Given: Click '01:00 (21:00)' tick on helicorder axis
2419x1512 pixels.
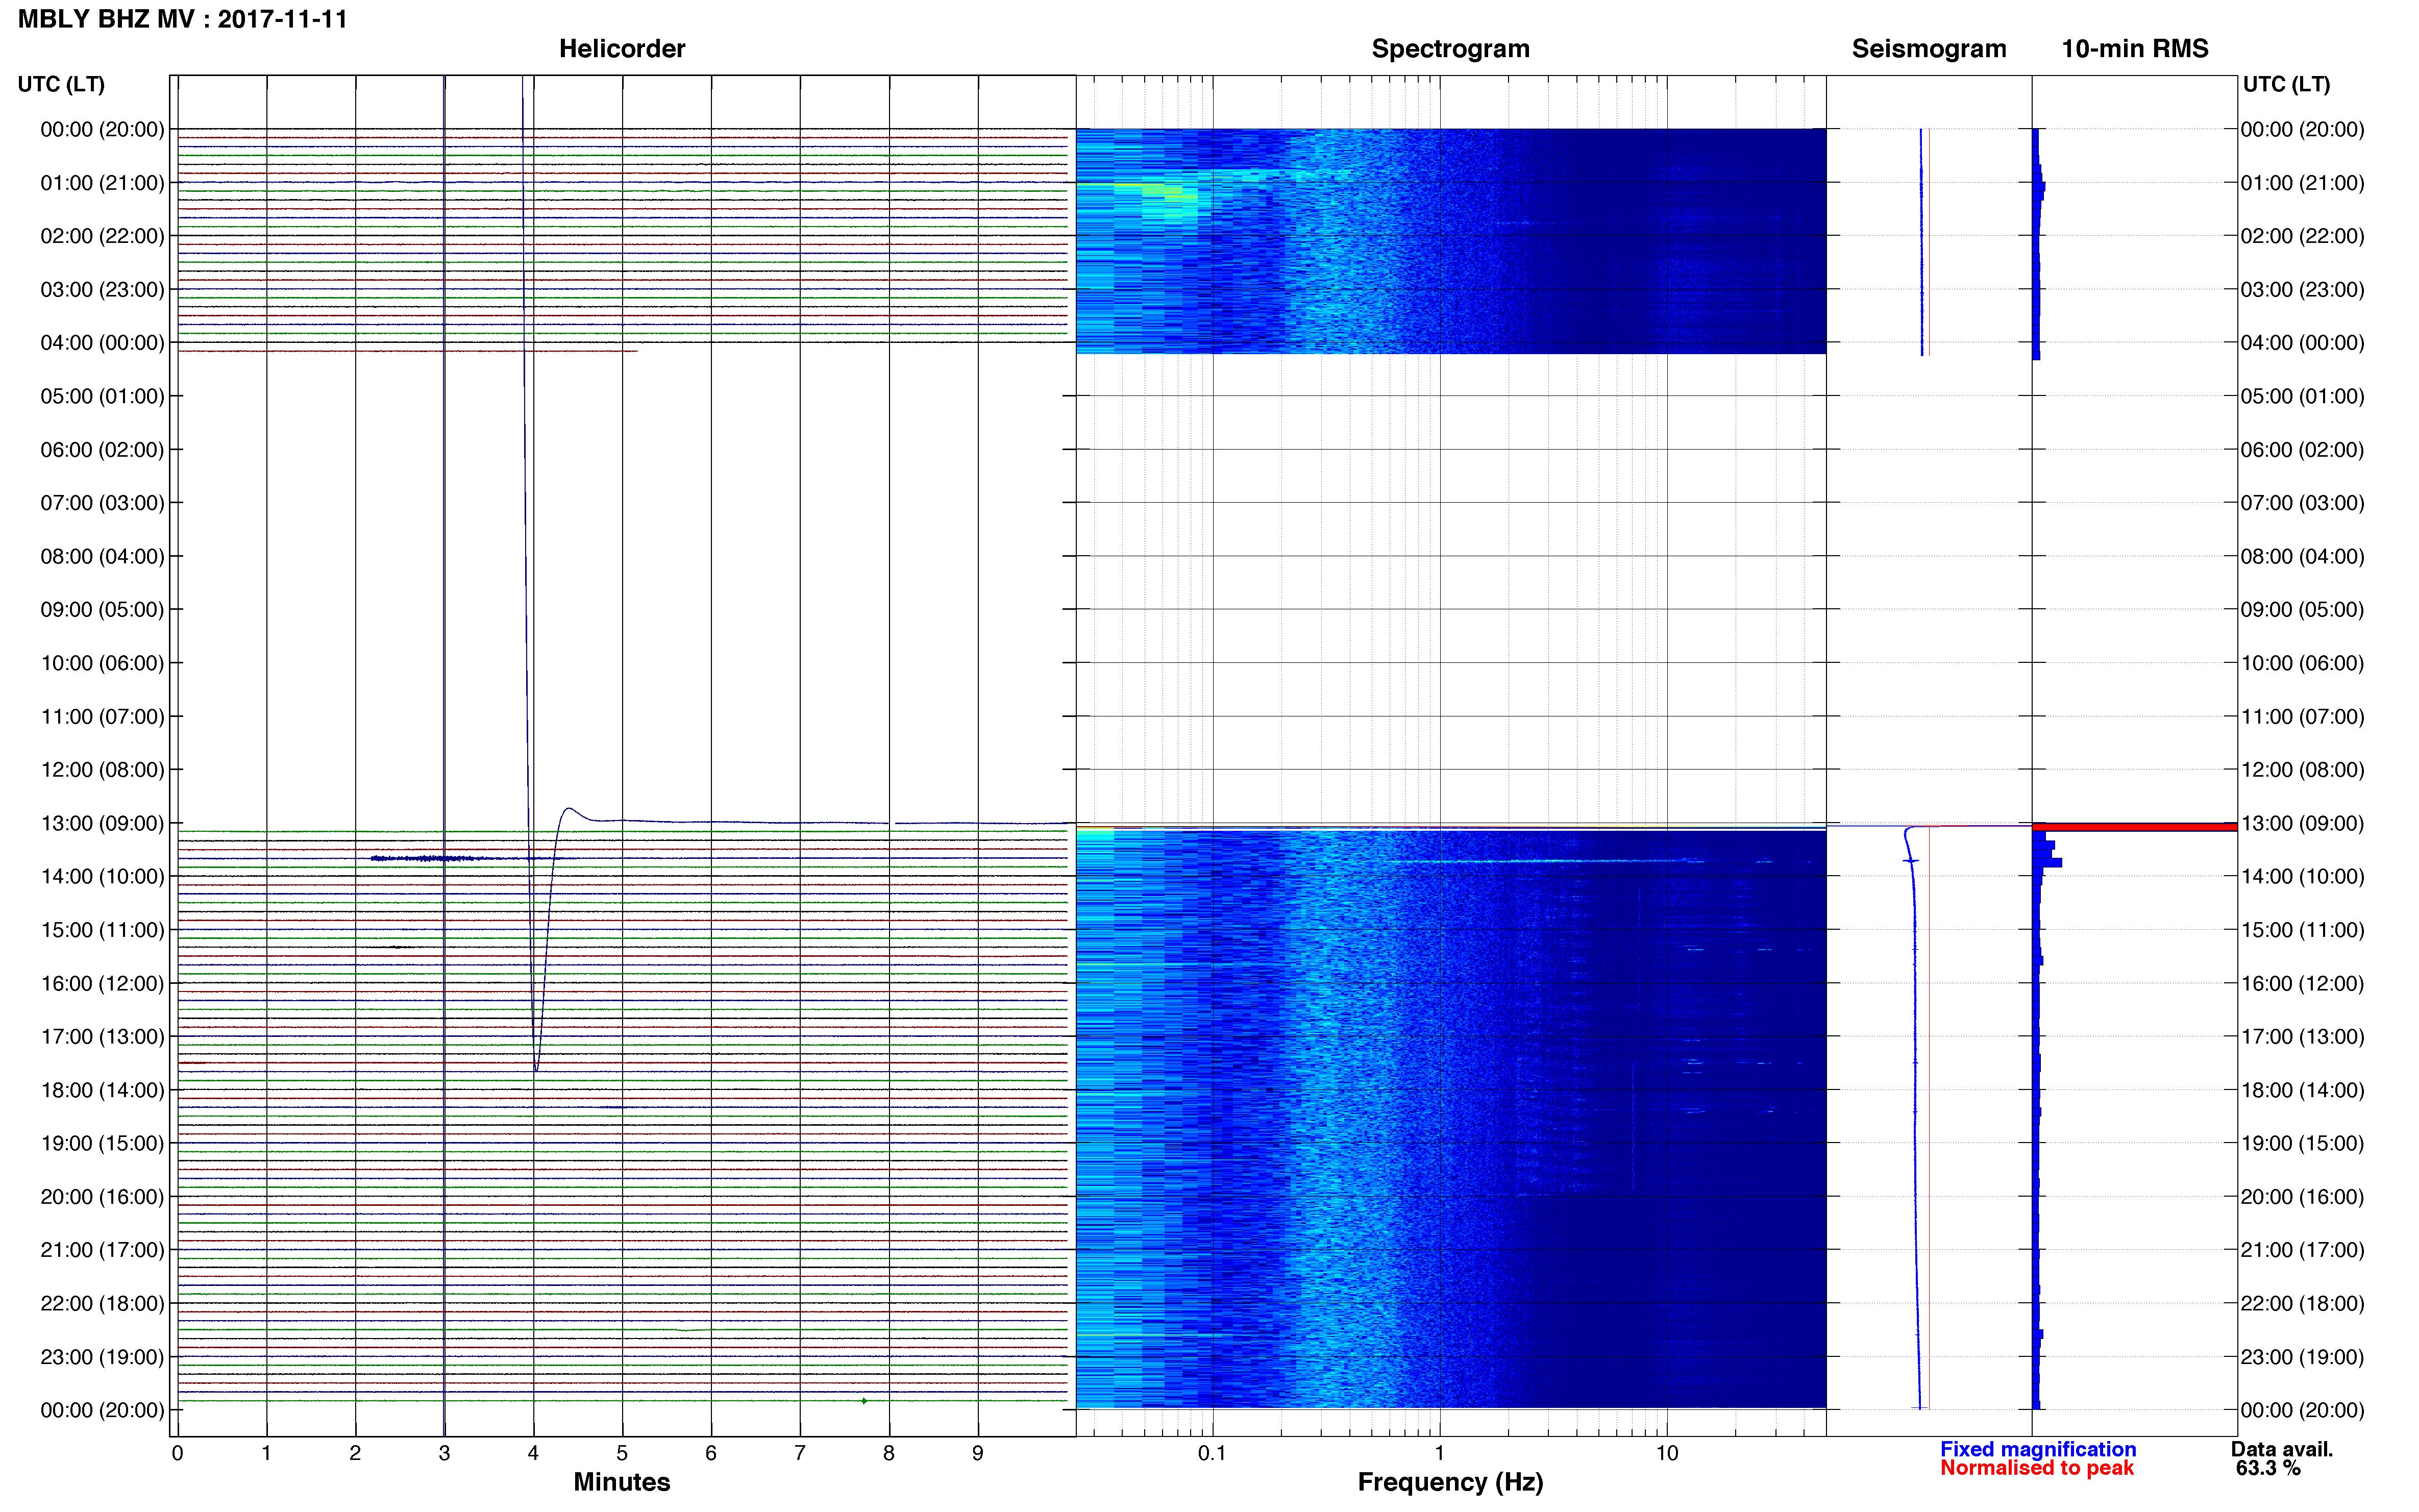Looking at the screenshot, I should click(102, 183).
